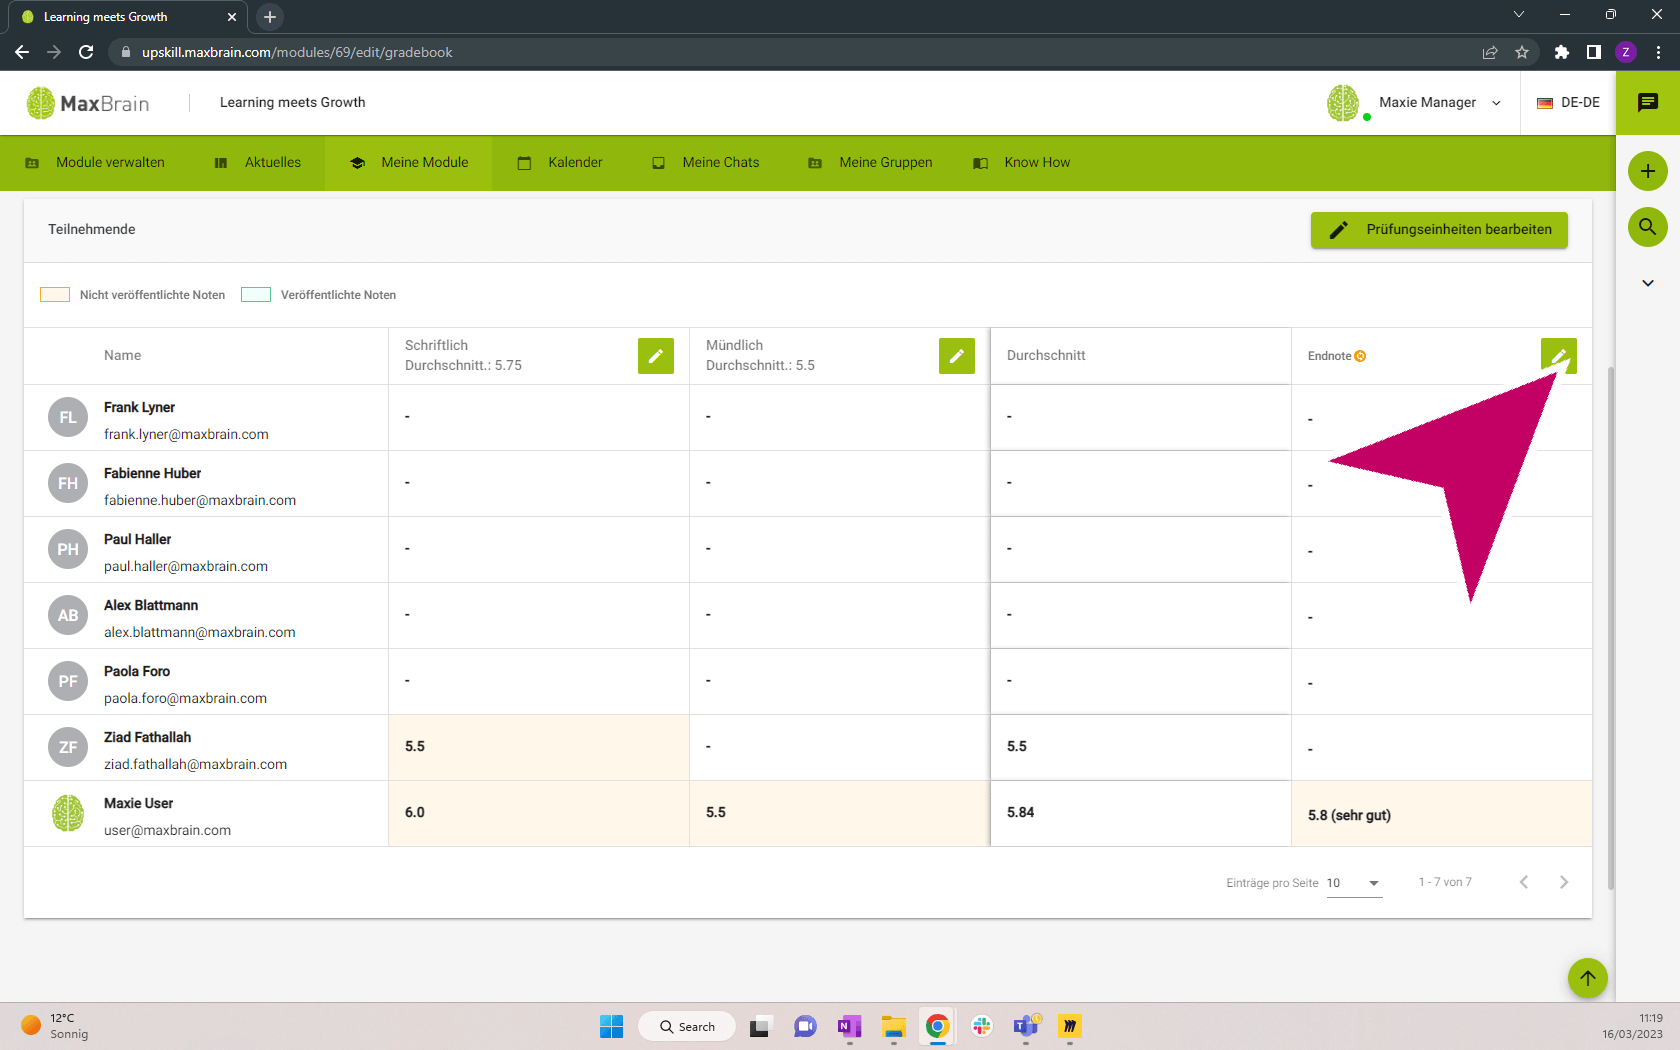The image size is (1680, 1050).
Task: Go back in browser
Action: 22,52
